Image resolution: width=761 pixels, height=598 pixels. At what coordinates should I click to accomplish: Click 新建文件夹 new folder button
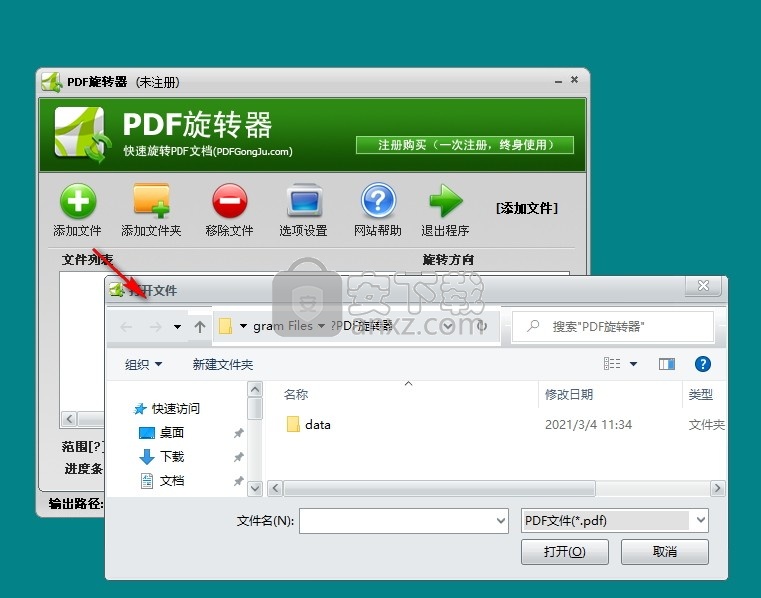223,364
